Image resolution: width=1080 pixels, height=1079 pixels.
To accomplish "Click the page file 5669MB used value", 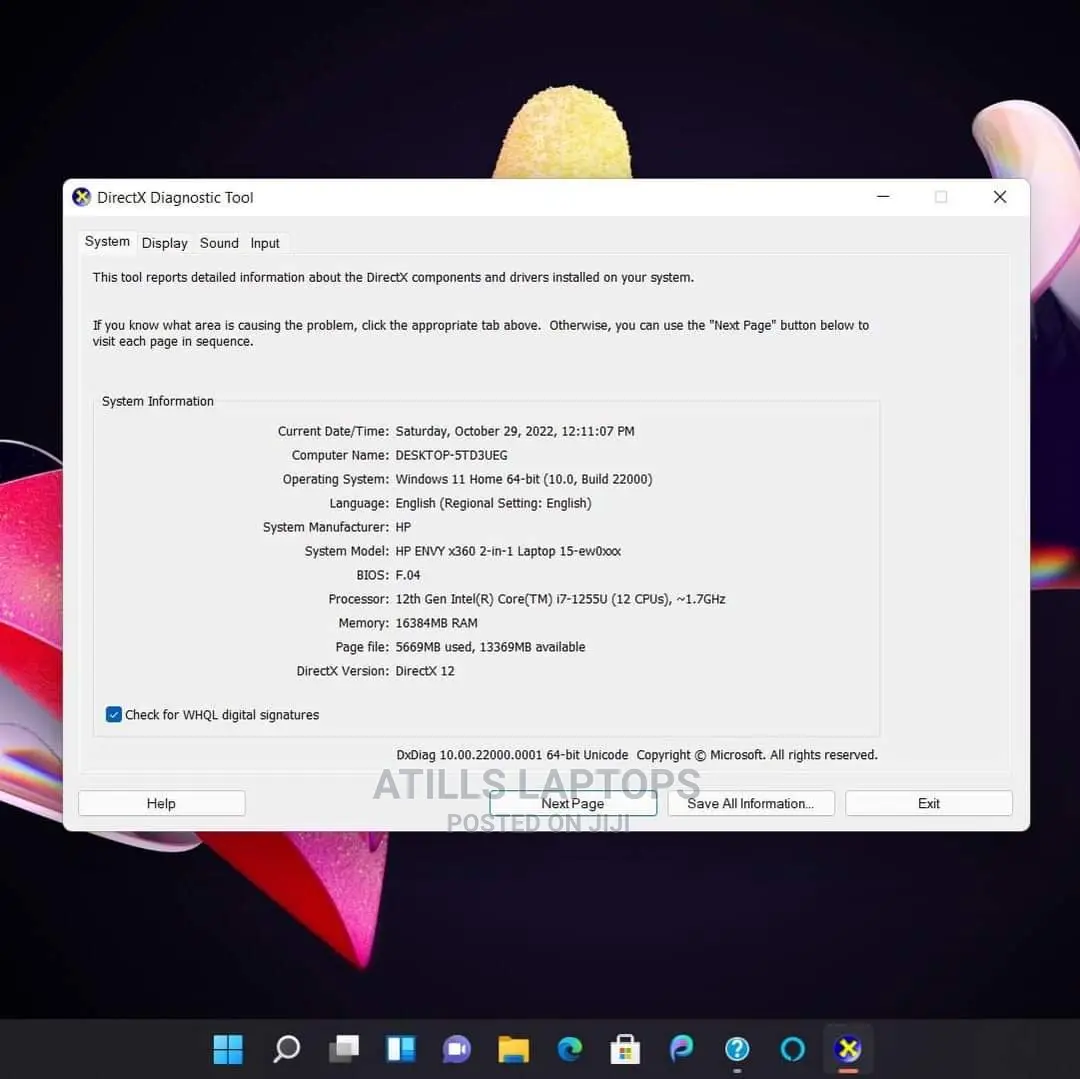I will tap(490, 647).
